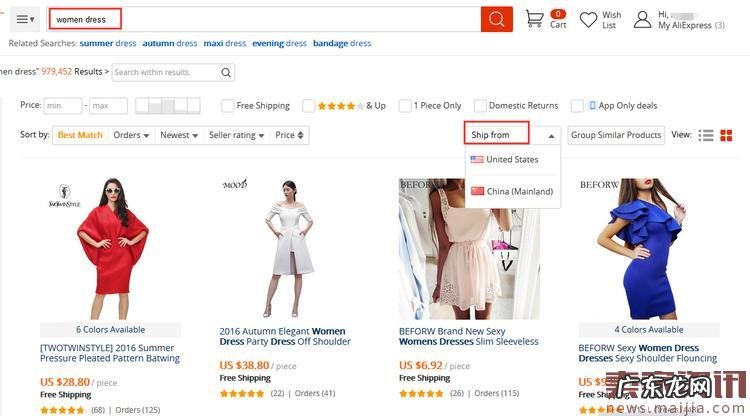750x416 pixels.
Task: Open the hamburger categories menu
Action: tap(26, 19)
